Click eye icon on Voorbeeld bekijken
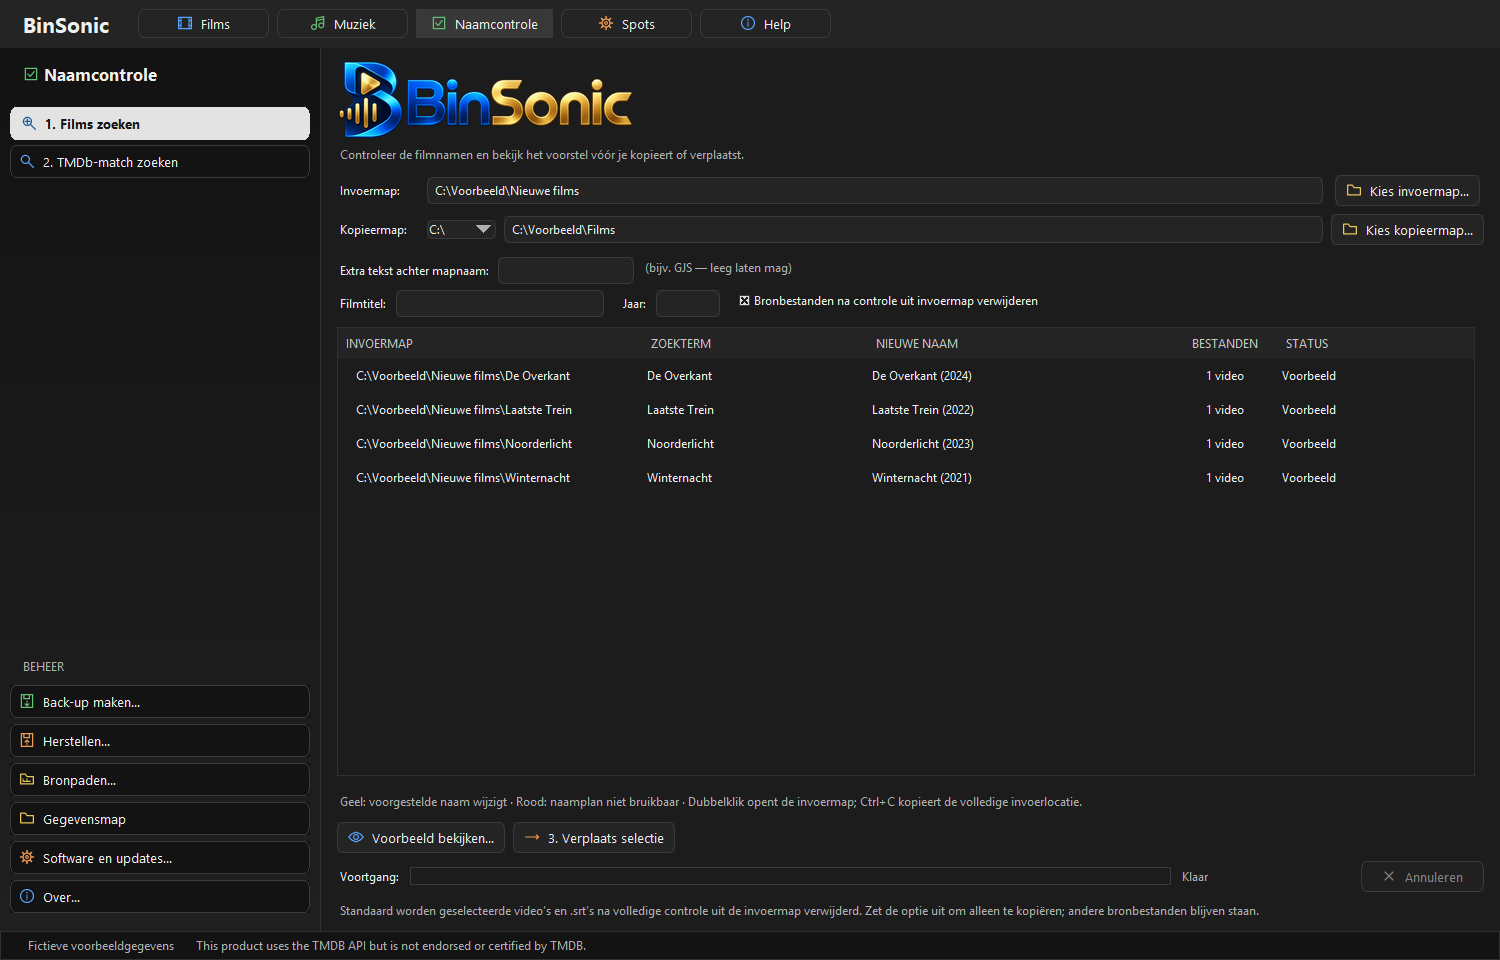The height and width of the screenshot is (960, 1500). [x=356, y=837]
